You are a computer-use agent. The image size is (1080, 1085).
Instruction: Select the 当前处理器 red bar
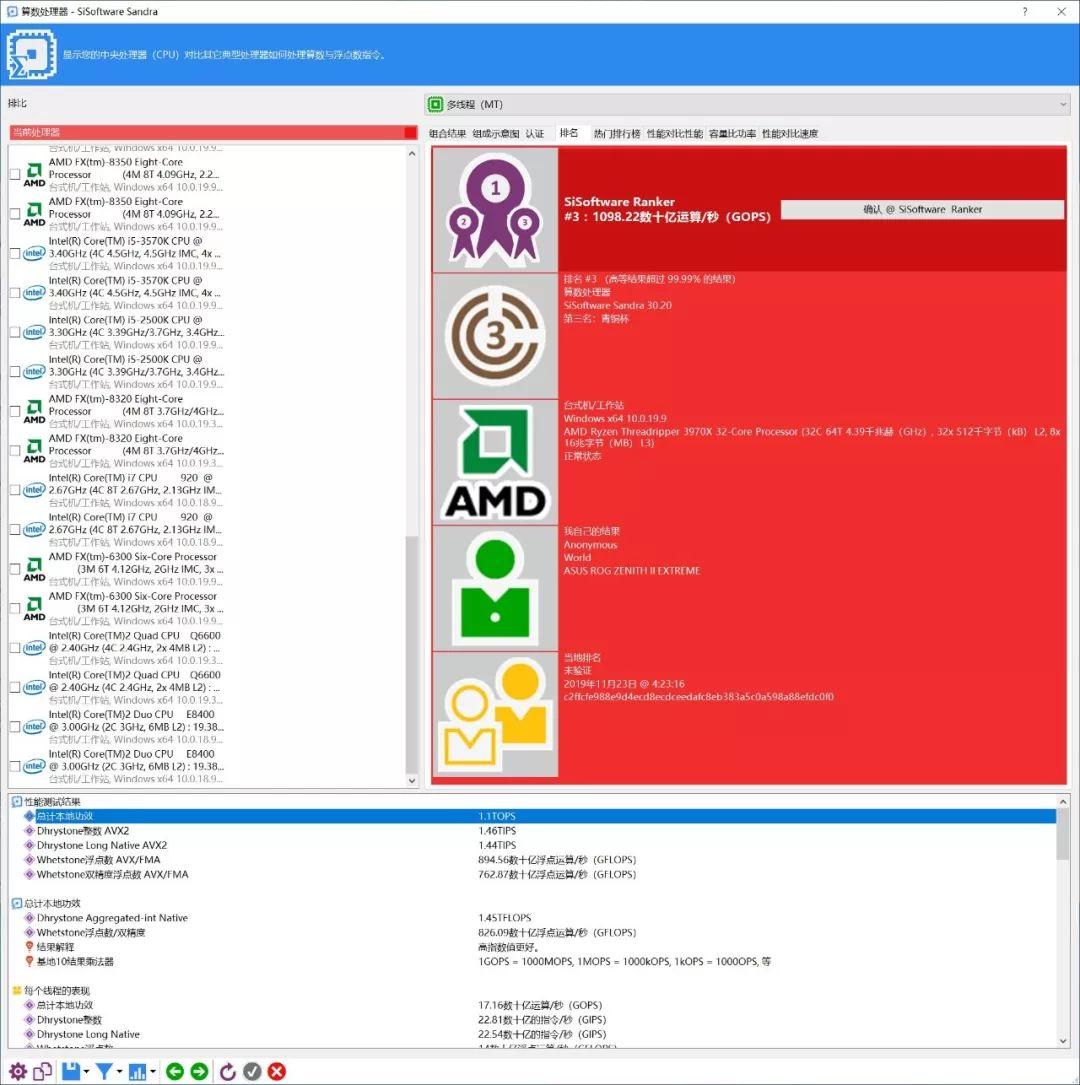pos(213,132)
